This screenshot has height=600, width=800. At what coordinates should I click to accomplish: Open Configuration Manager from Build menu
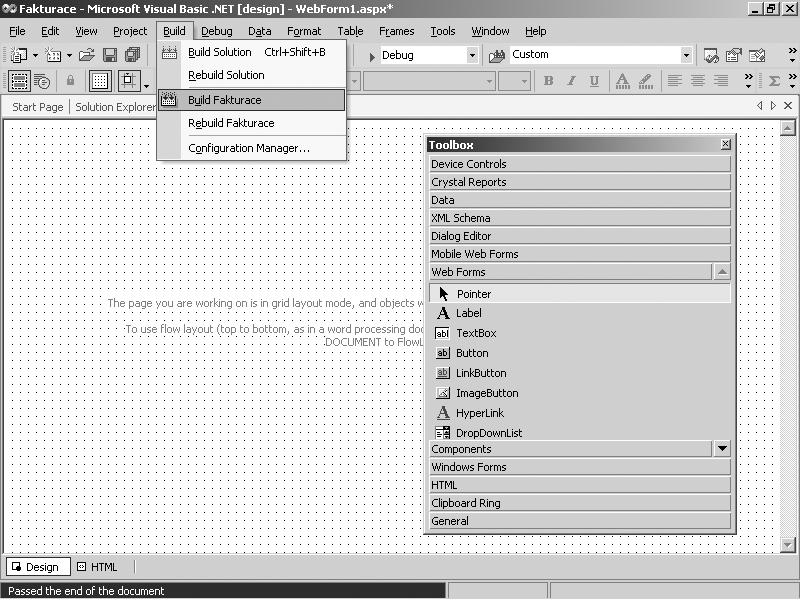[x=252, y=148]
